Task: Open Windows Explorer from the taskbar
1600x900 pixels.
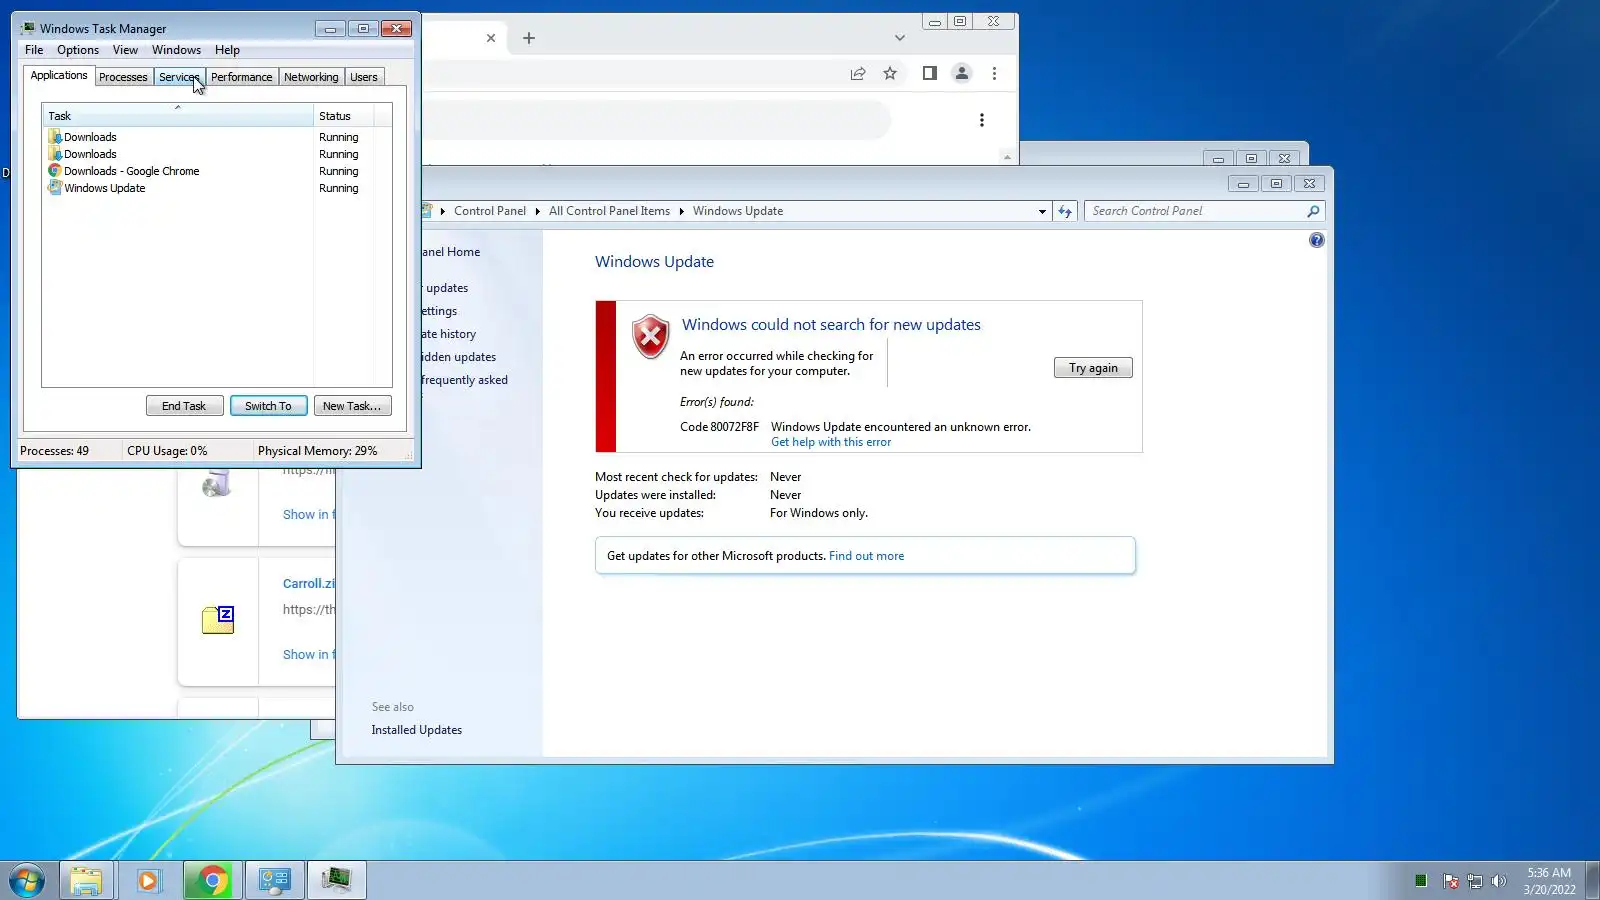Action: pos(86,881)
